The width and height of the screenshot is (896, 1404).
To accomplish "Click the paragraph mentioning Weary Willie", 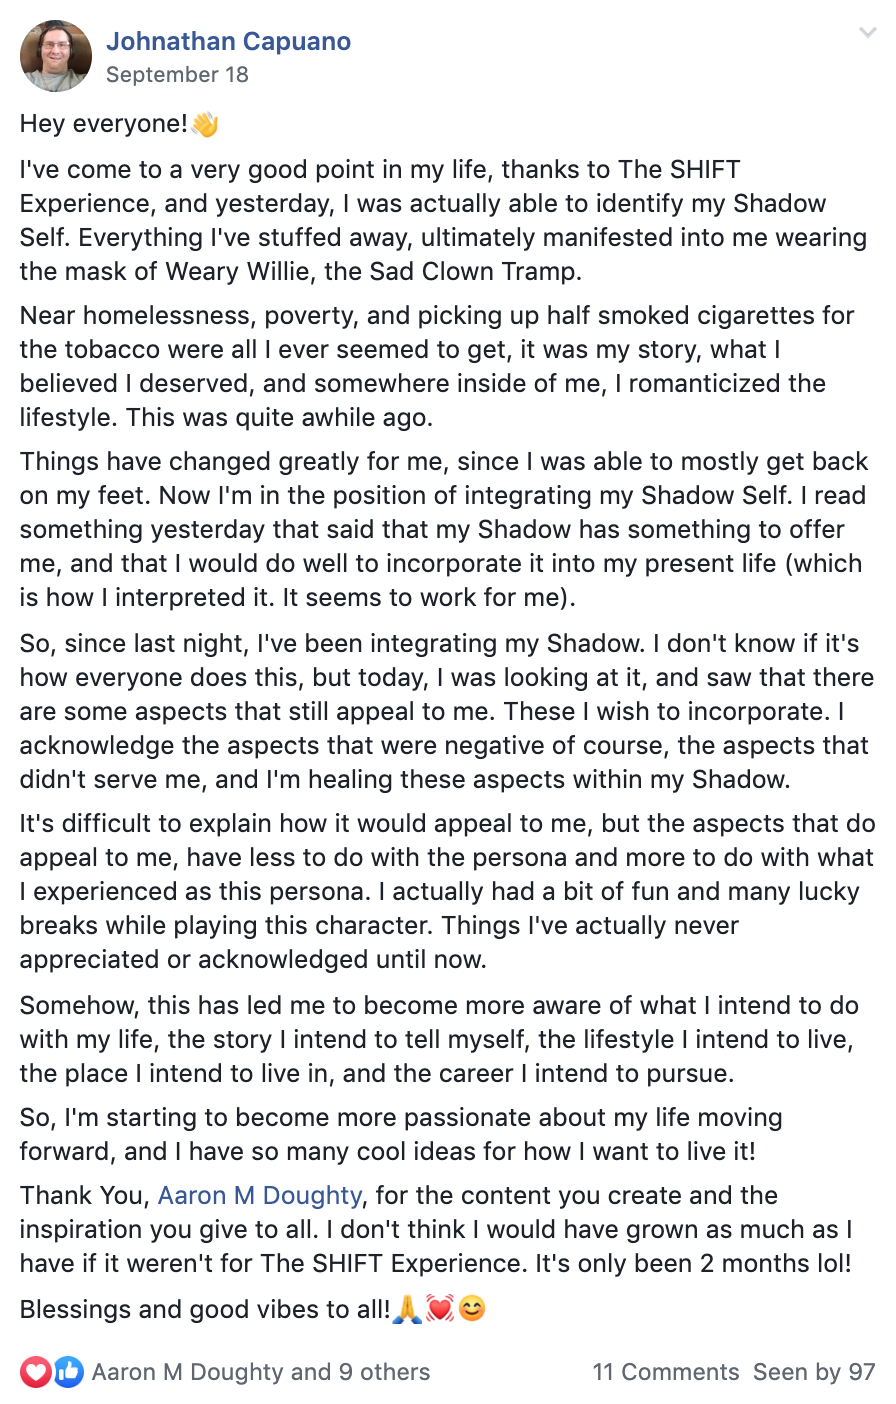I will click(x=443, y=220).
